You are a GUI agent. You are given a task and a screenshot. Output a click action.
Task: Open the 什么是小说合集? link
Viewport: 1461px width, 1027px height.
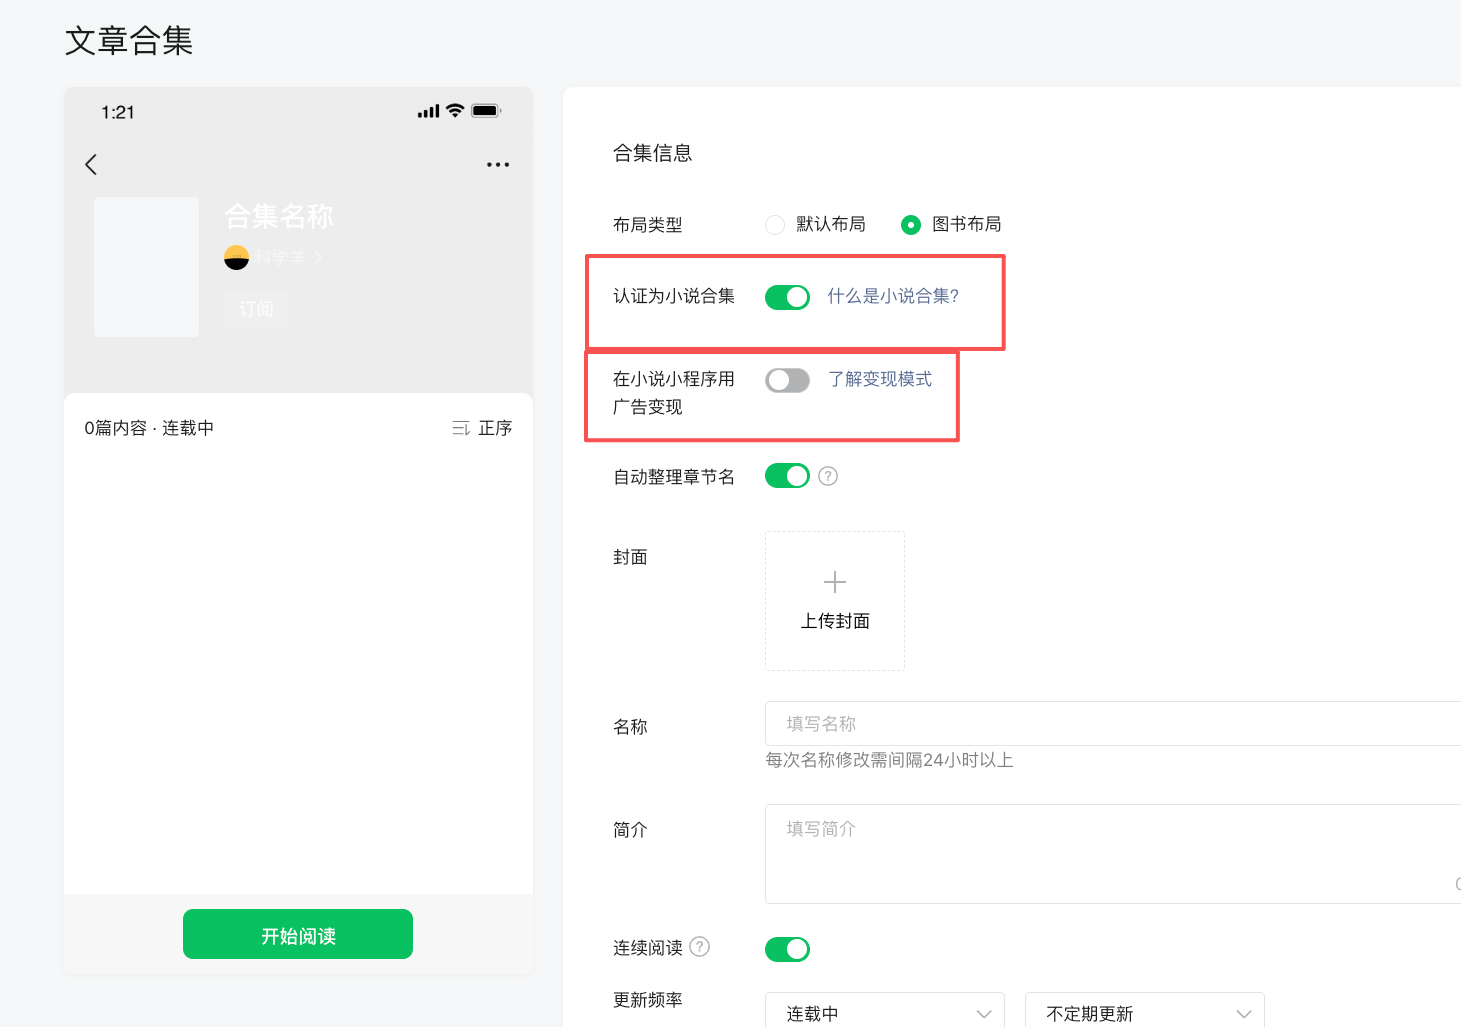(x=893, y=296)
